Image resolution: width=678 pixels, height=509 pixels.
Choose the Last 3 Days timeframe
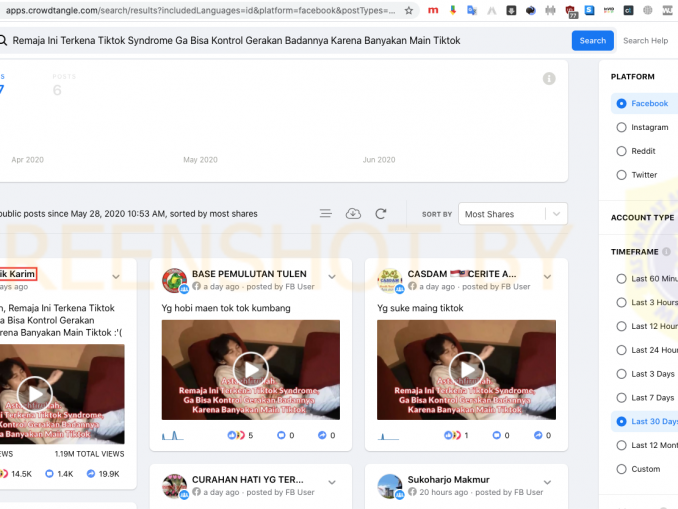click(x=644, y=374)
